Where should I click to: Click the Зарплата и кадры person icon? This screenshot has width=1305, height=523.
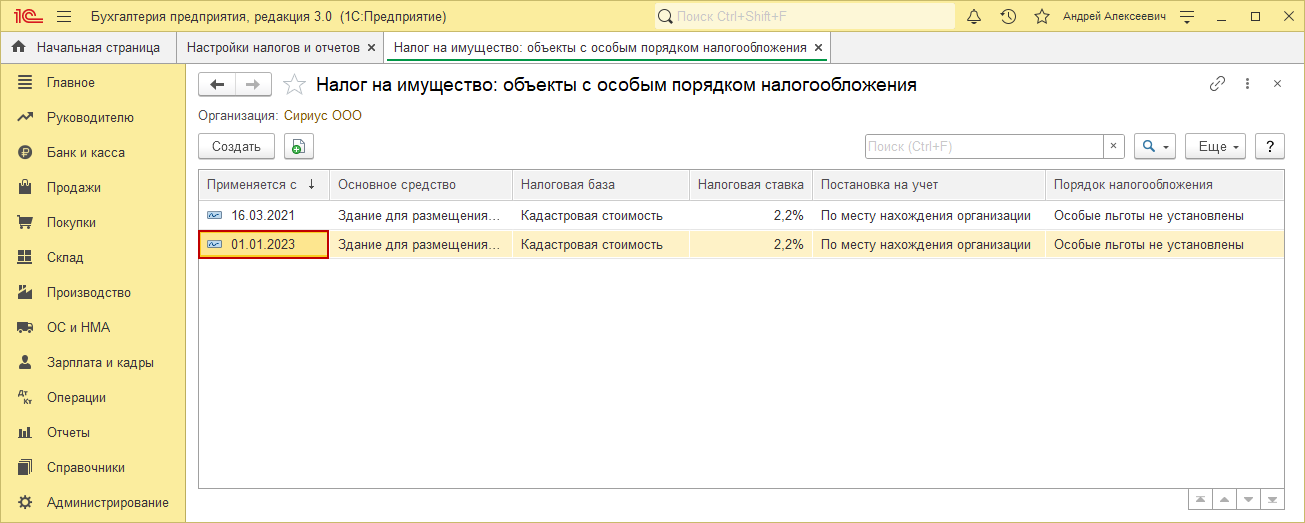tap(26, 362)
